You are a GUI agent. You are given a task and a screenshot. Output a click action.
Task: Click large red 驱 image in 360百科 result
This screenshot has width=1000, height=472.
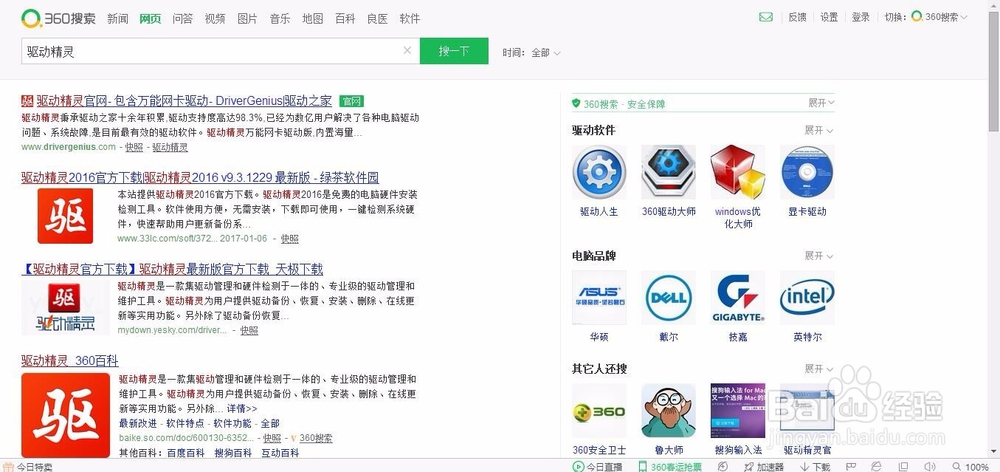tap(65, 415)
